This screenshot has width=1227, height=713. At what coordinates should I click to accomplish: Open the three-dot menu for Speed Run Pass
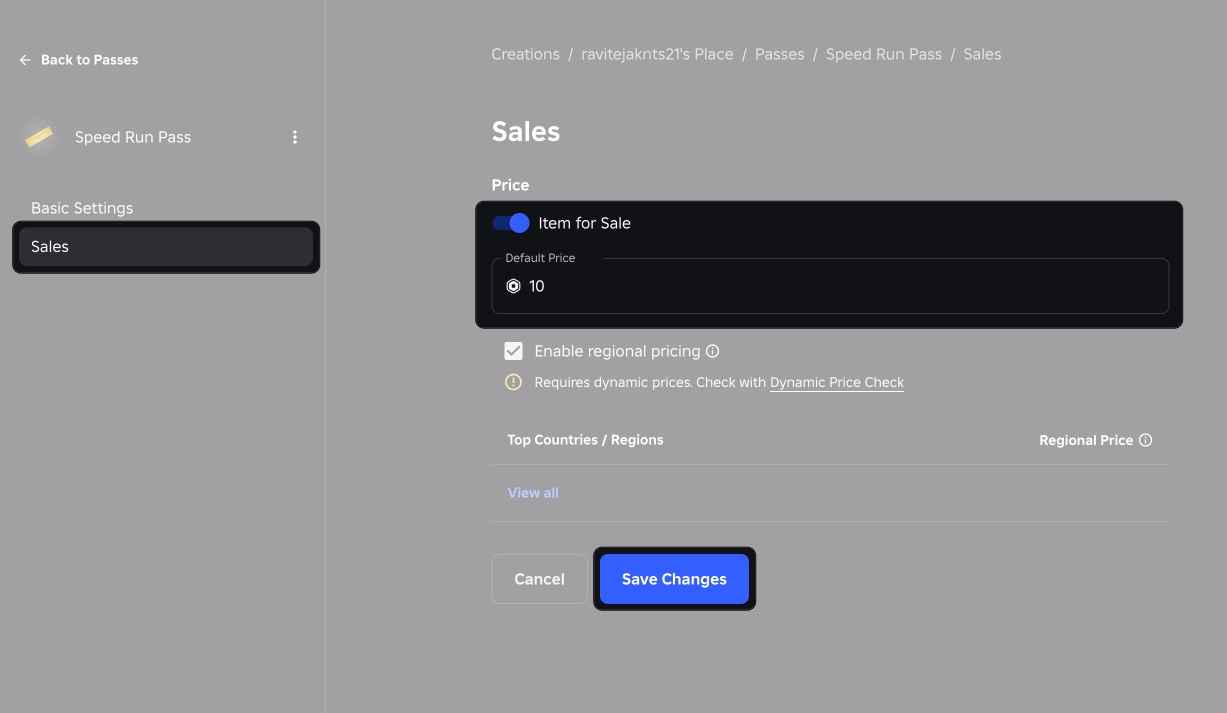[295, 136]
